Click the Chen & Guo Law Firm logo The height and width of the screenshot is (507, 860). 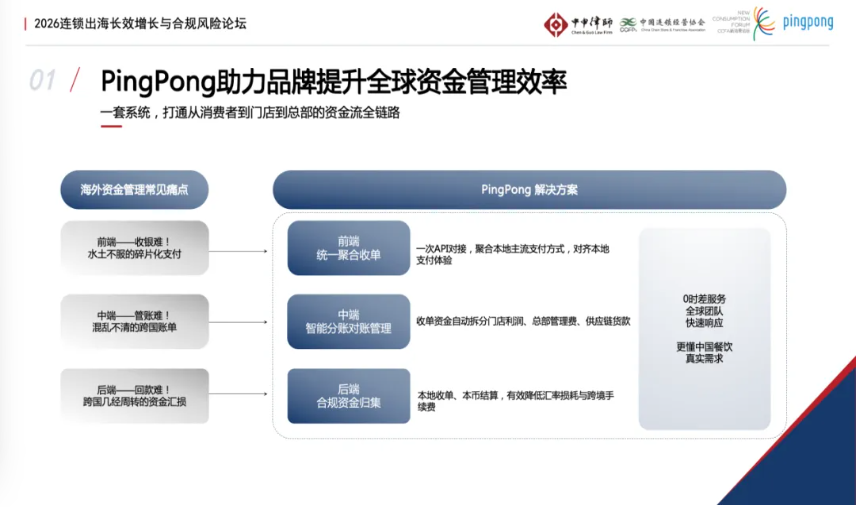[578, 24]
